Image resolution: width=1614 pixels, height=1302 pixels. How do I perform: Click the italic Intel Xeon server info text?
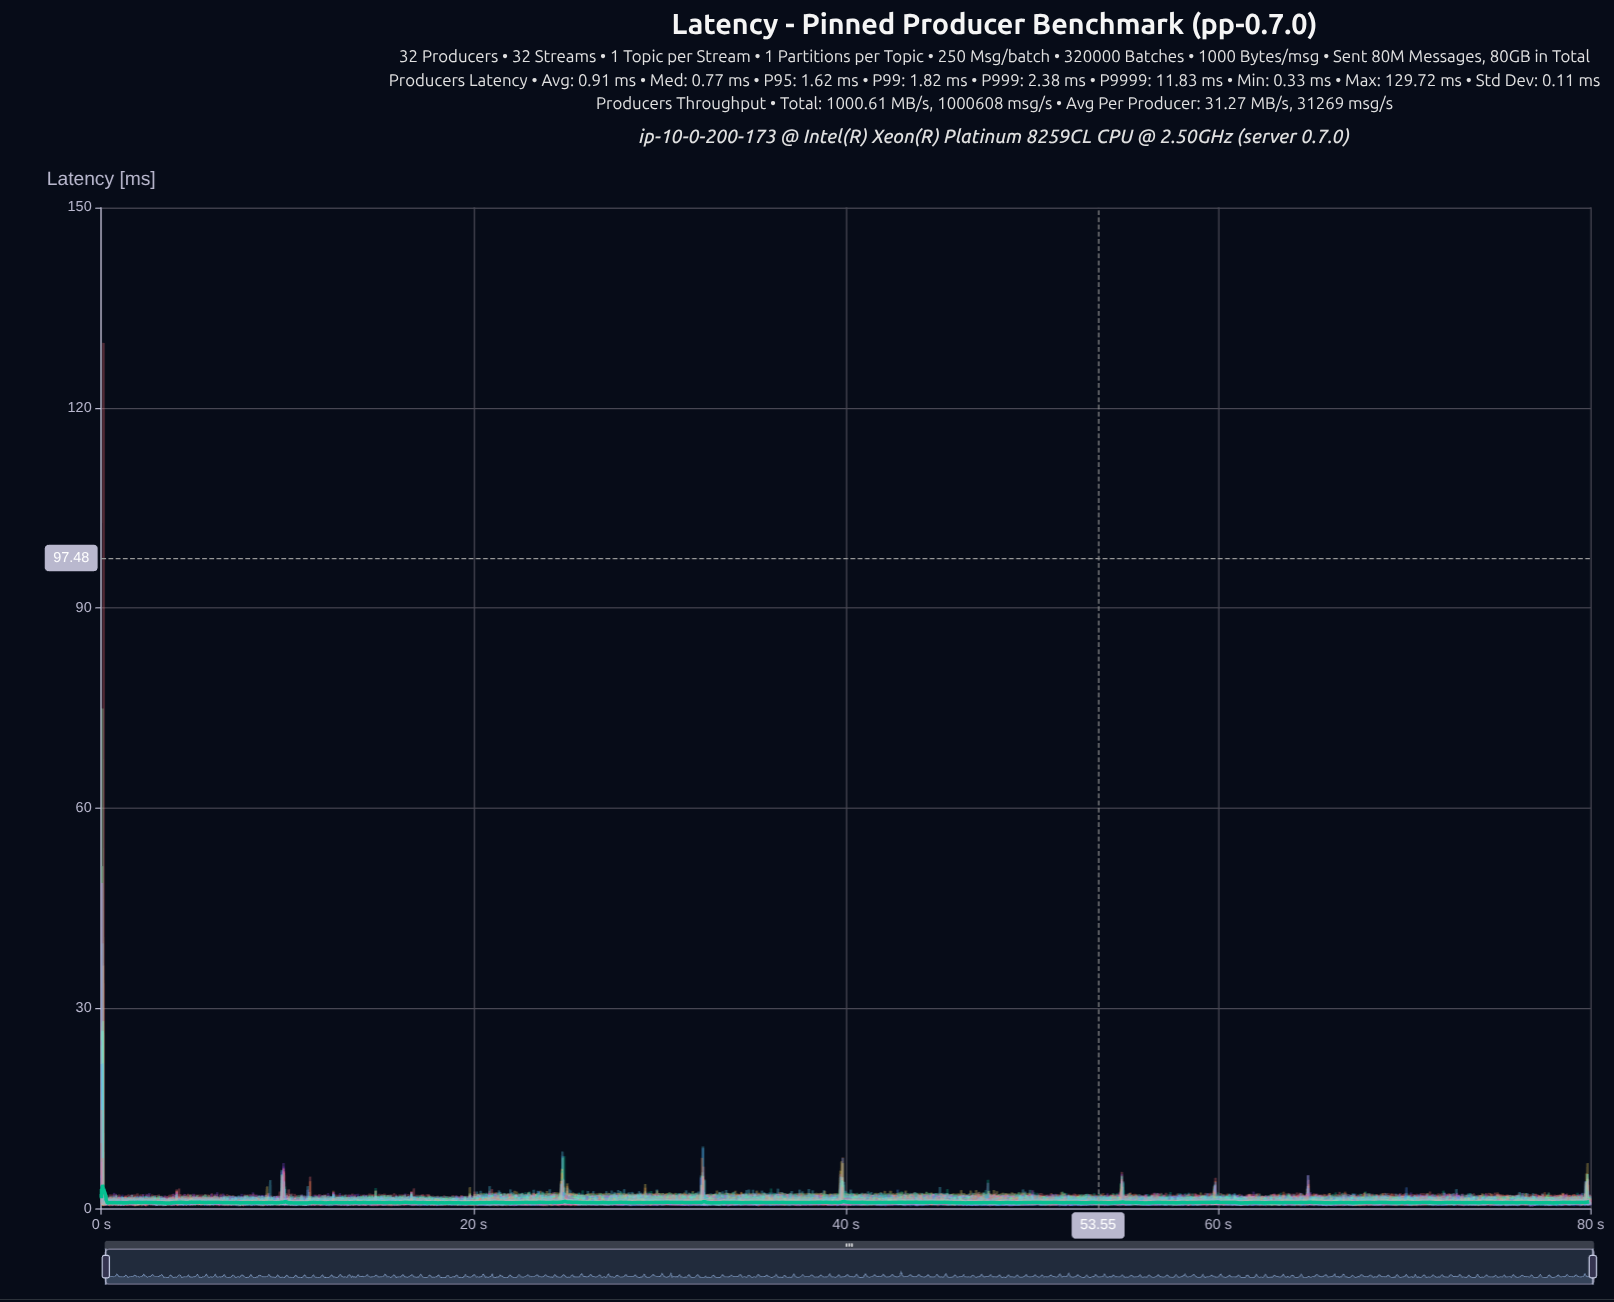pos(993,136)
